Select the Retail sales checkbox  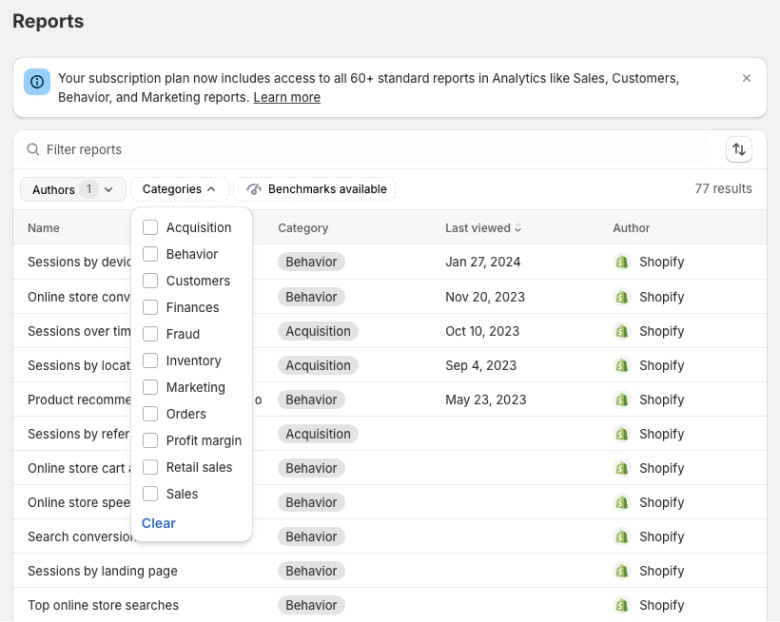click(x=150, y=467)
